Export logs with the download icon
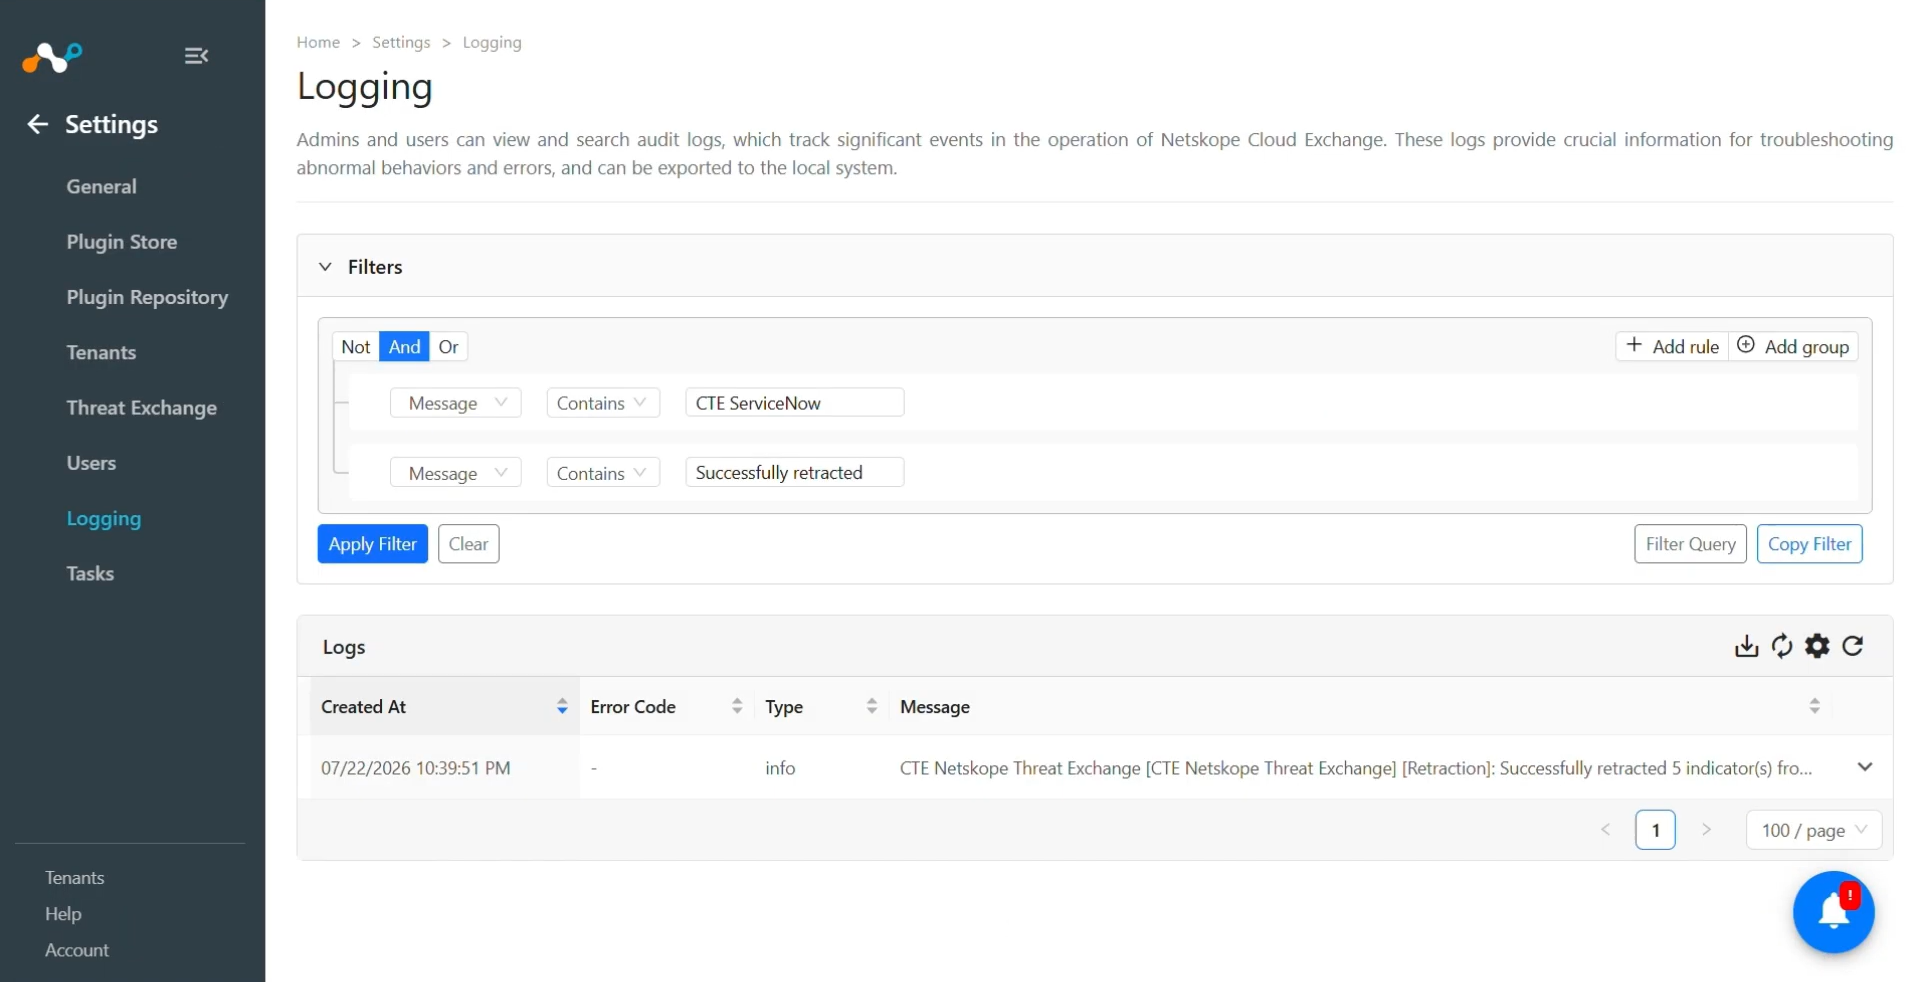Screen dimensions: 1919x982 [1746, 646]
